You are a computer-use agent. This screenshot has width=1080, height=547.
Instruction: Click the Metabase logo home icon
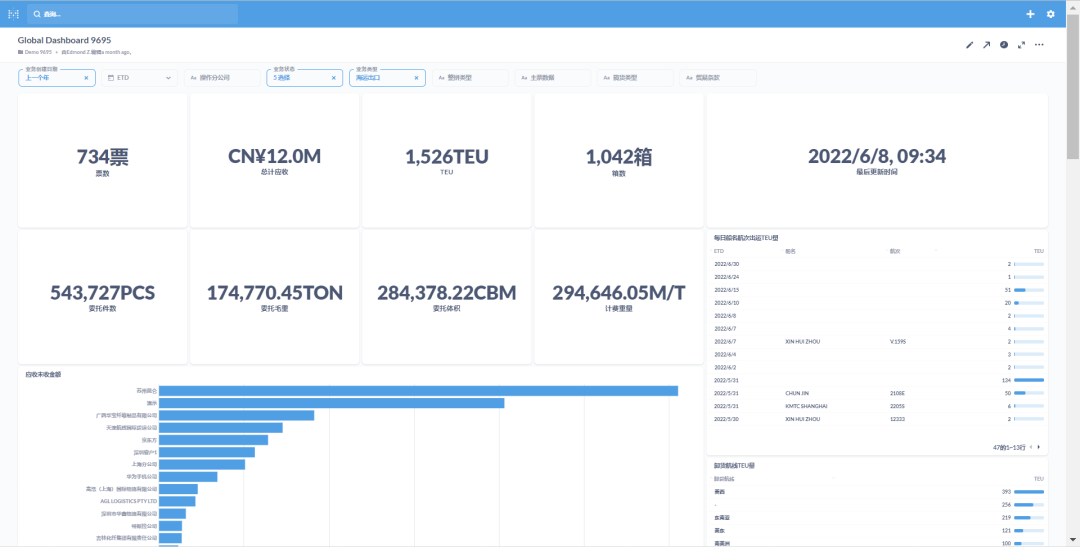(13, 14)
